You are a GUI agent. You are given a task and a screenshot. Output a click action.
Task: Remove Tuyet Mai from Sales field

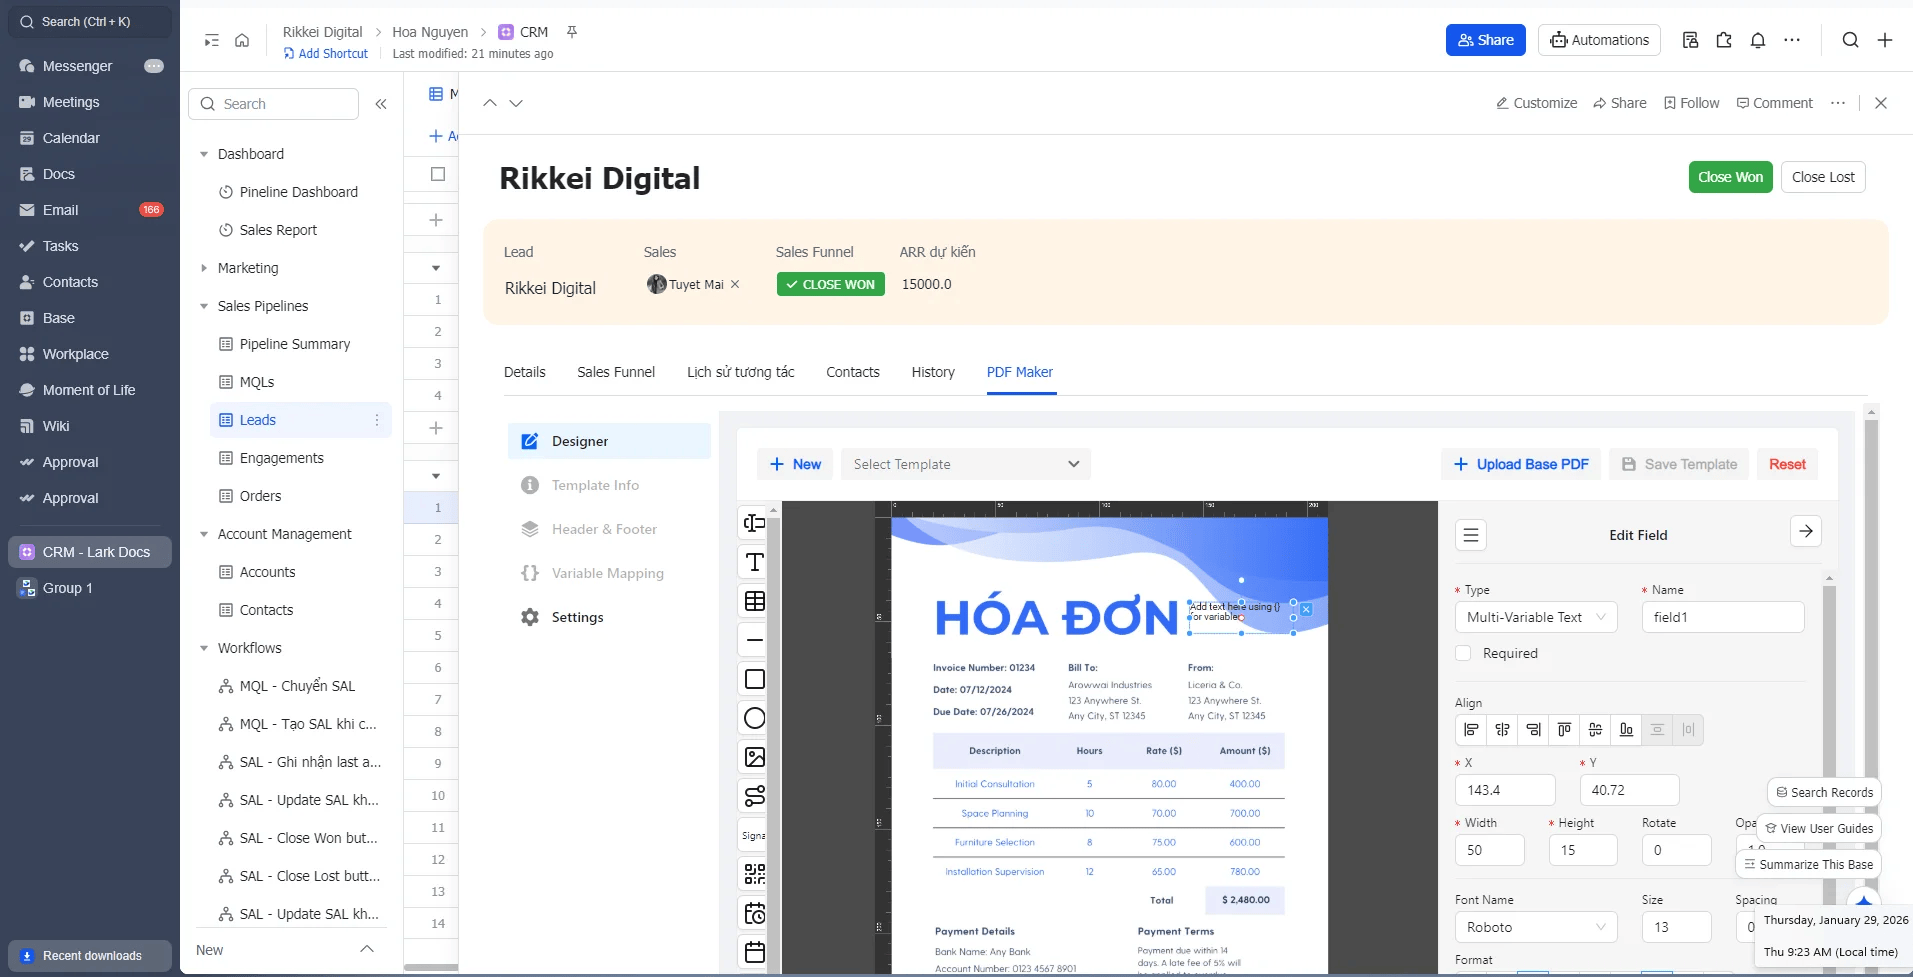(735, 284)
